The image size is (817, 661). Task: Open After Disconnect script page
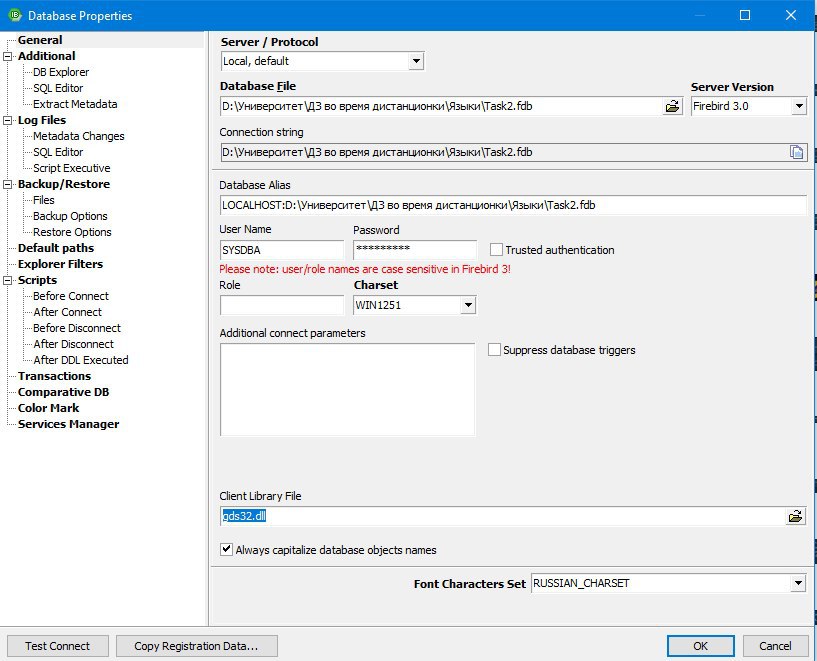tap(73, 344)
